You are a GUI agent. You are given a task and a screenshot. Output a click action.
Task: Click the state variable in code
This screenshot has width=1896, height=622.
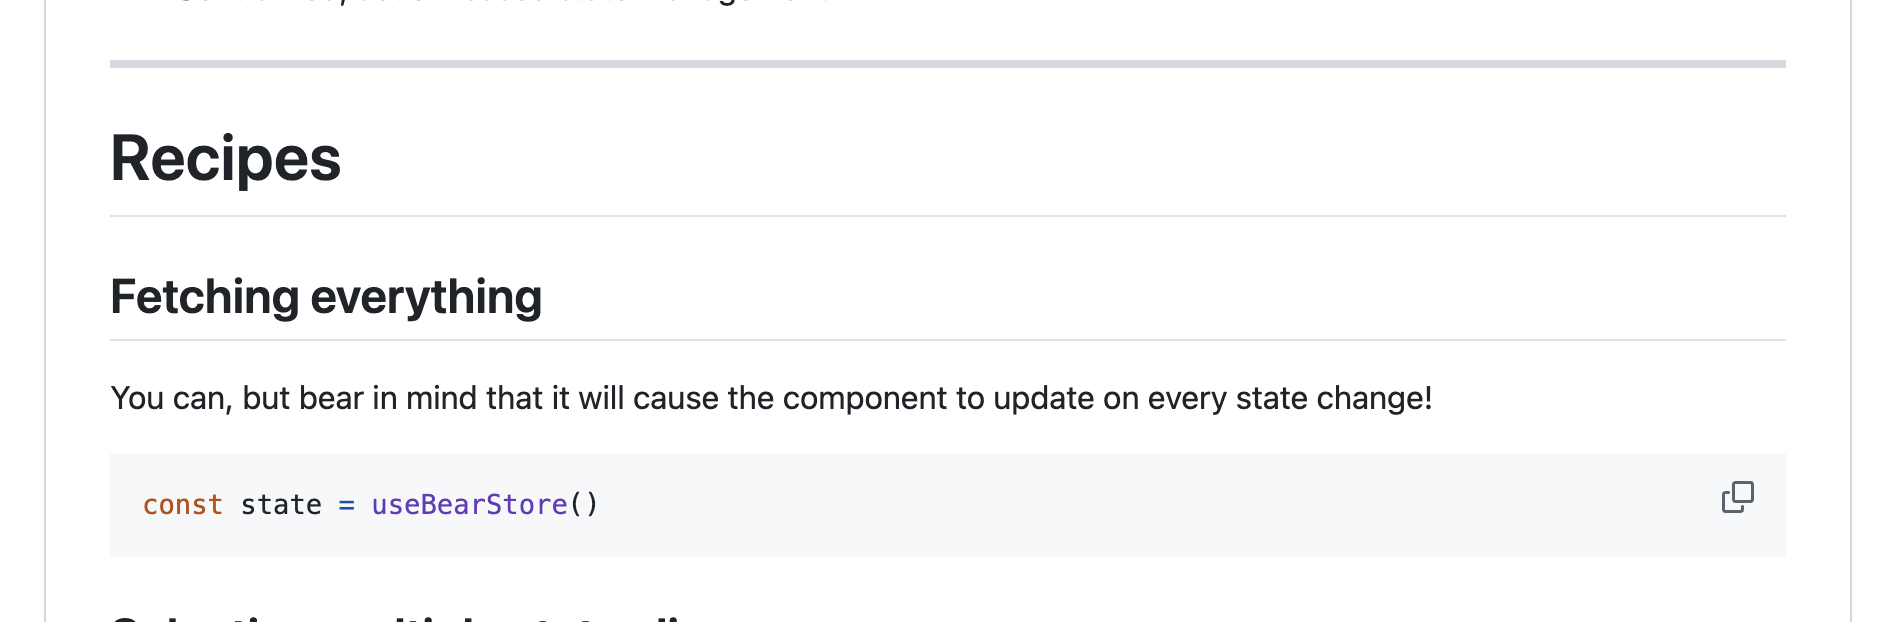pyautogui.click(x=281, y=505)
